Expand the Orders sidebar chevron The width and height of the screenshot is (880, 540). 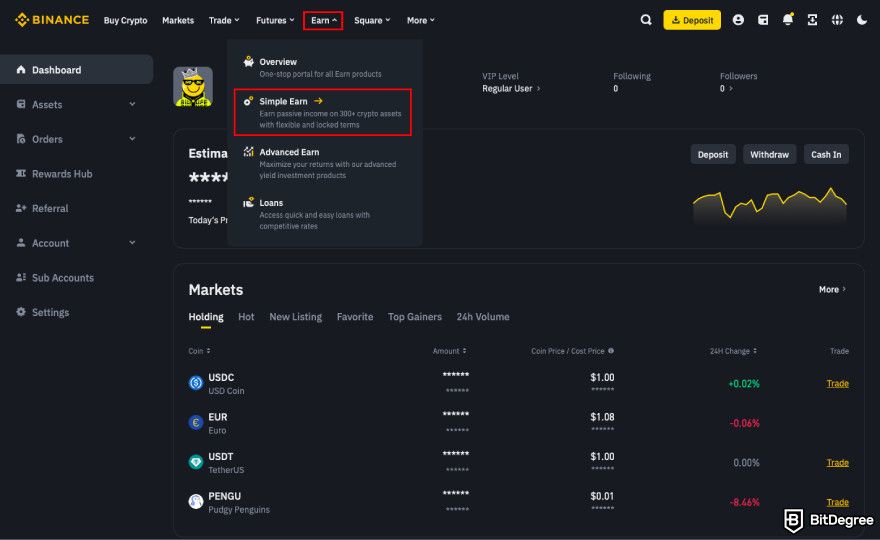[132, 139]
